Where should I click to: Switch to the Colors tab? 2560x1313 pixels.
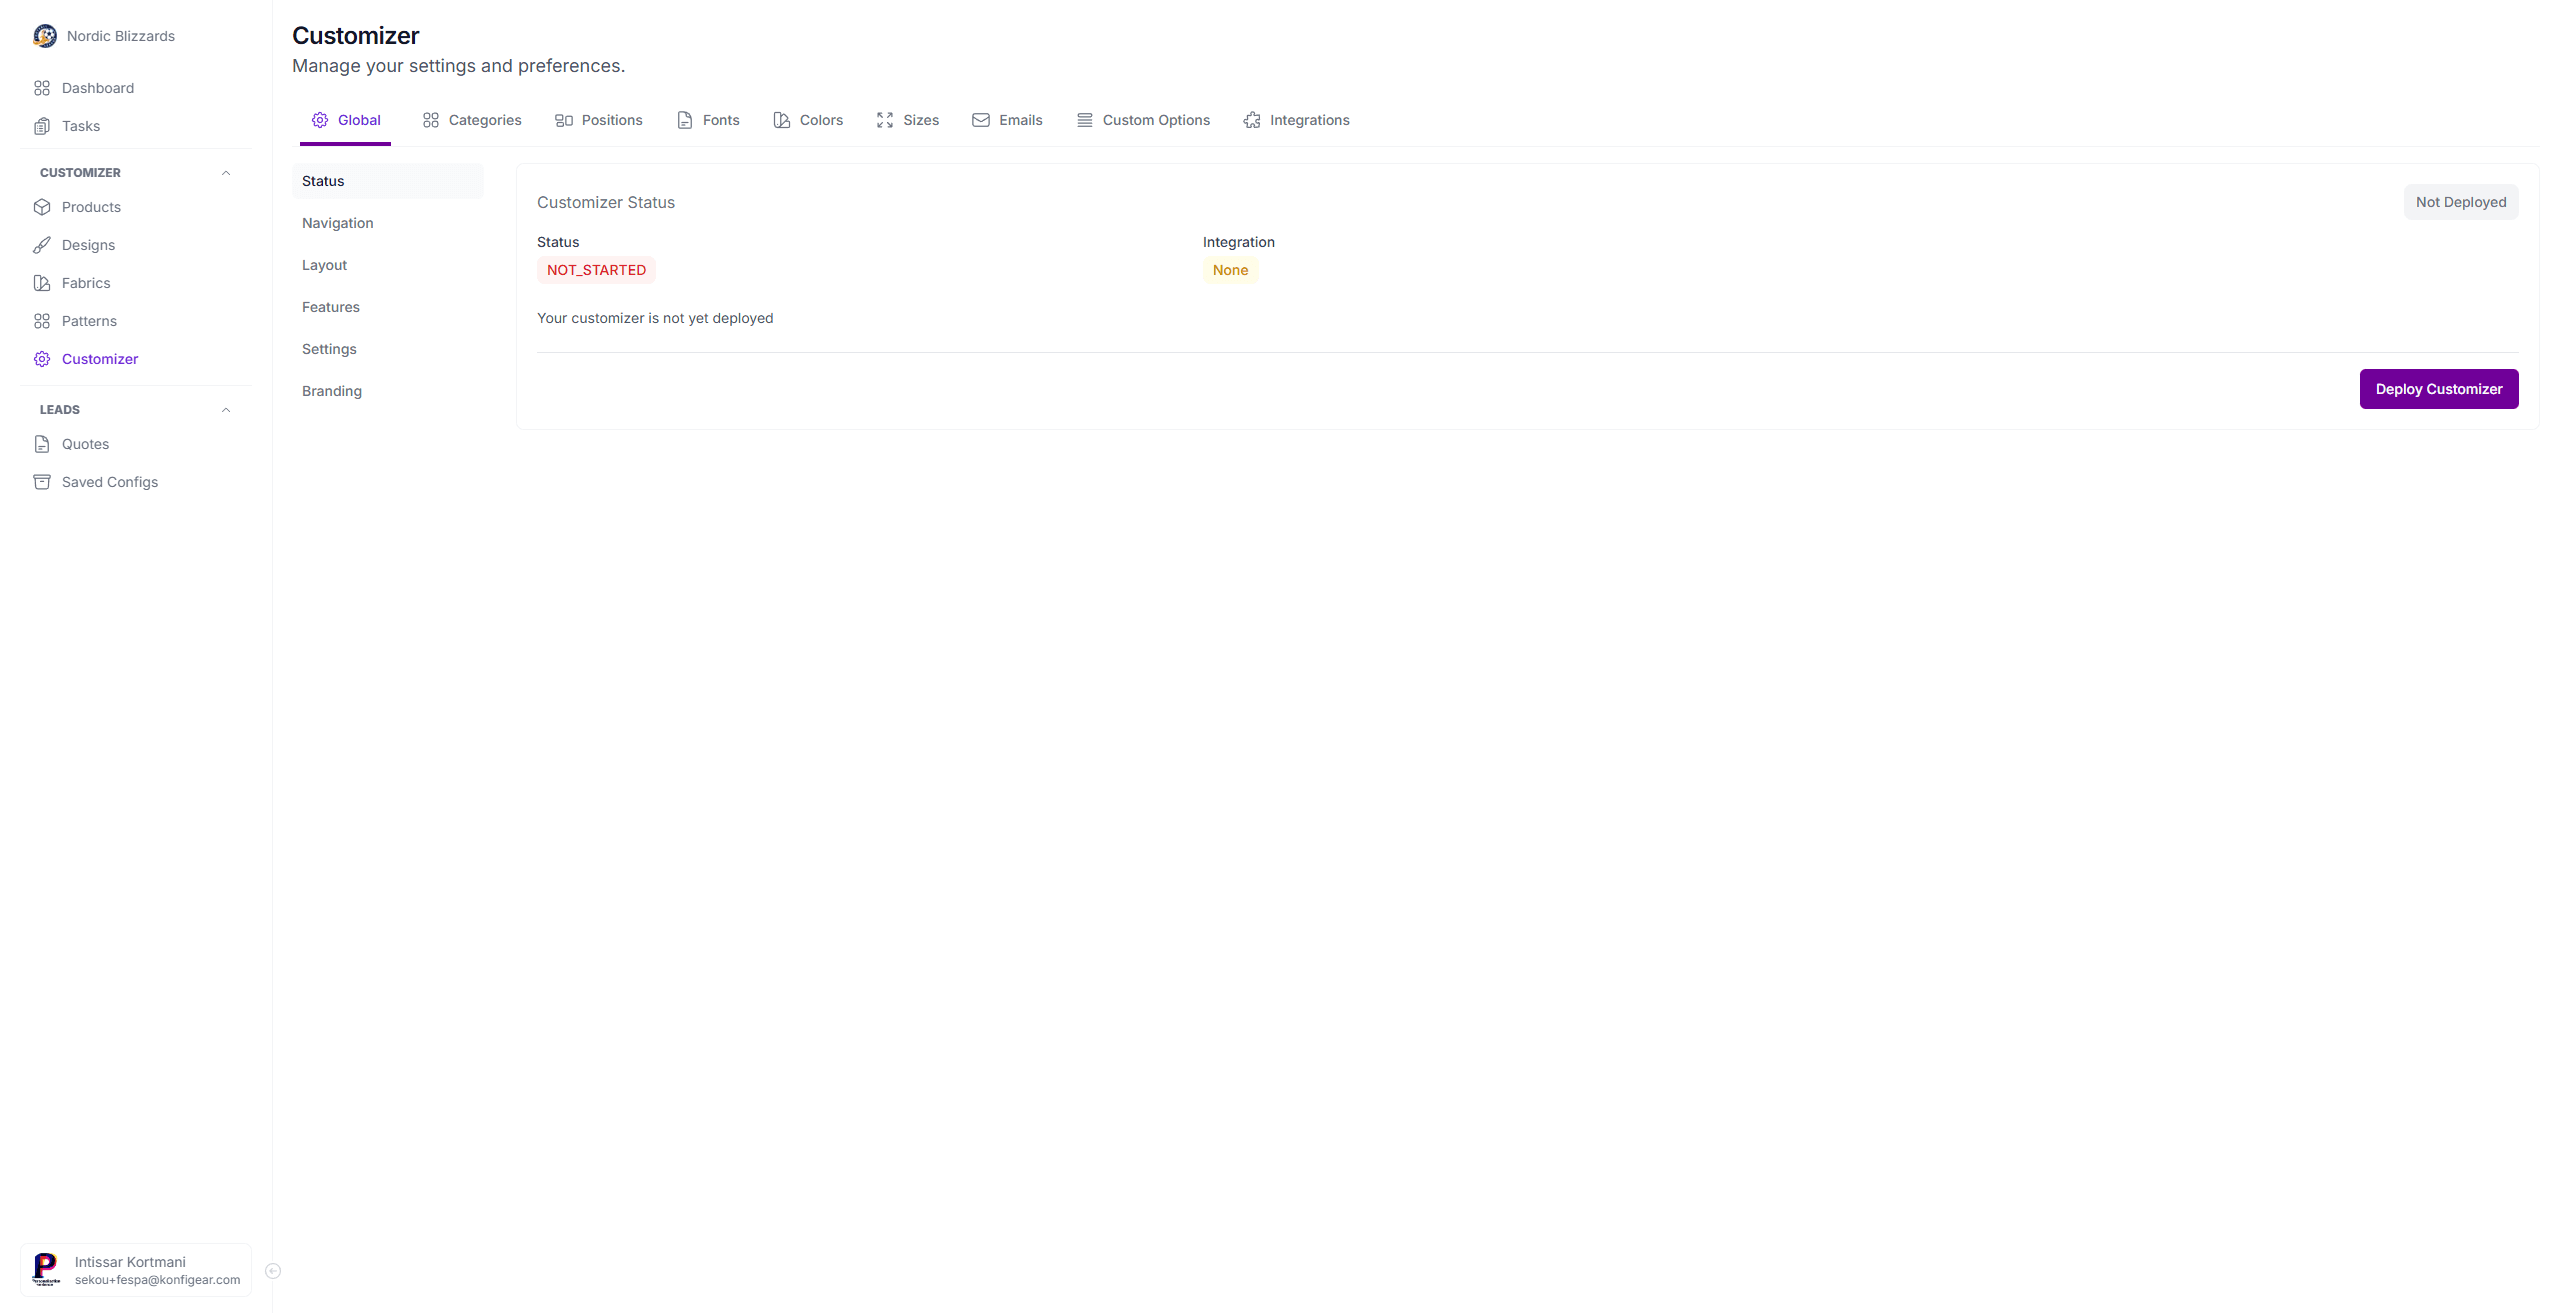[x=822, y=120]
